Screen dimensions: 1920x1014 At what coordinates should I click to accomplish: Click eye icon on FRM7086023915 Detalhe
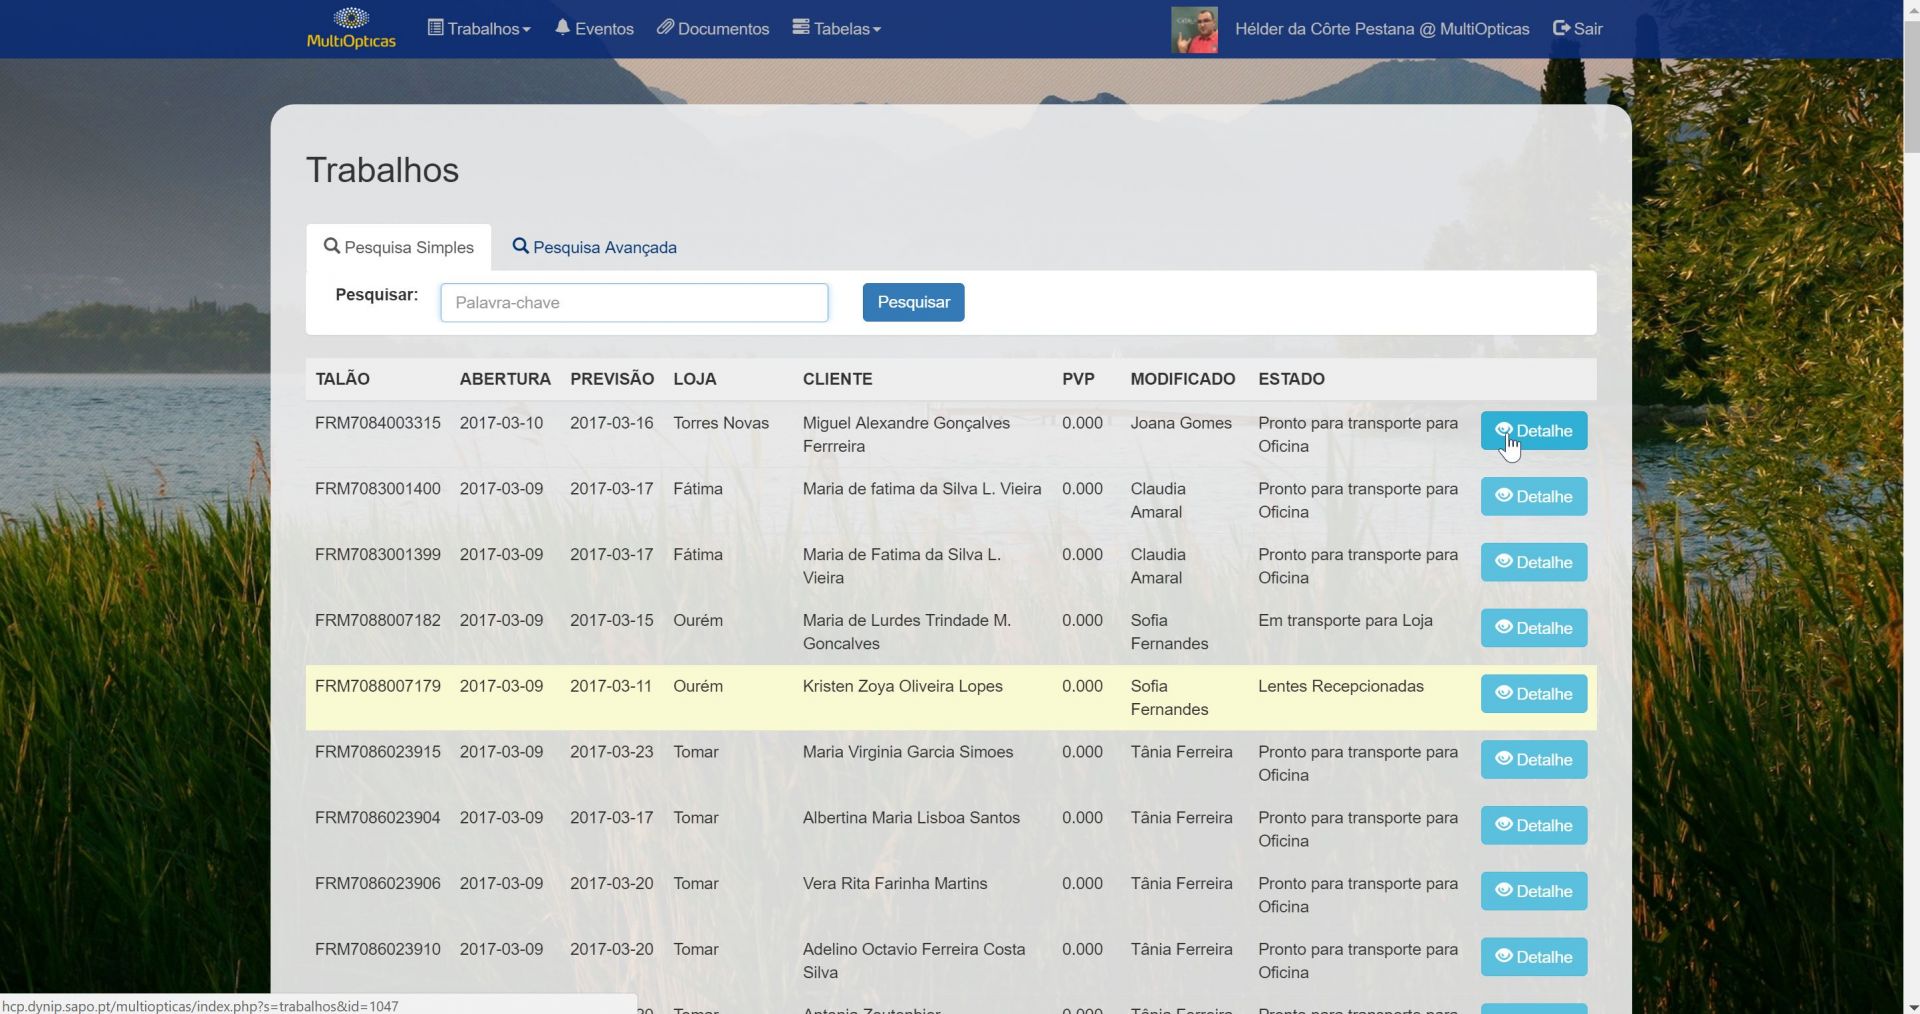1503,759
